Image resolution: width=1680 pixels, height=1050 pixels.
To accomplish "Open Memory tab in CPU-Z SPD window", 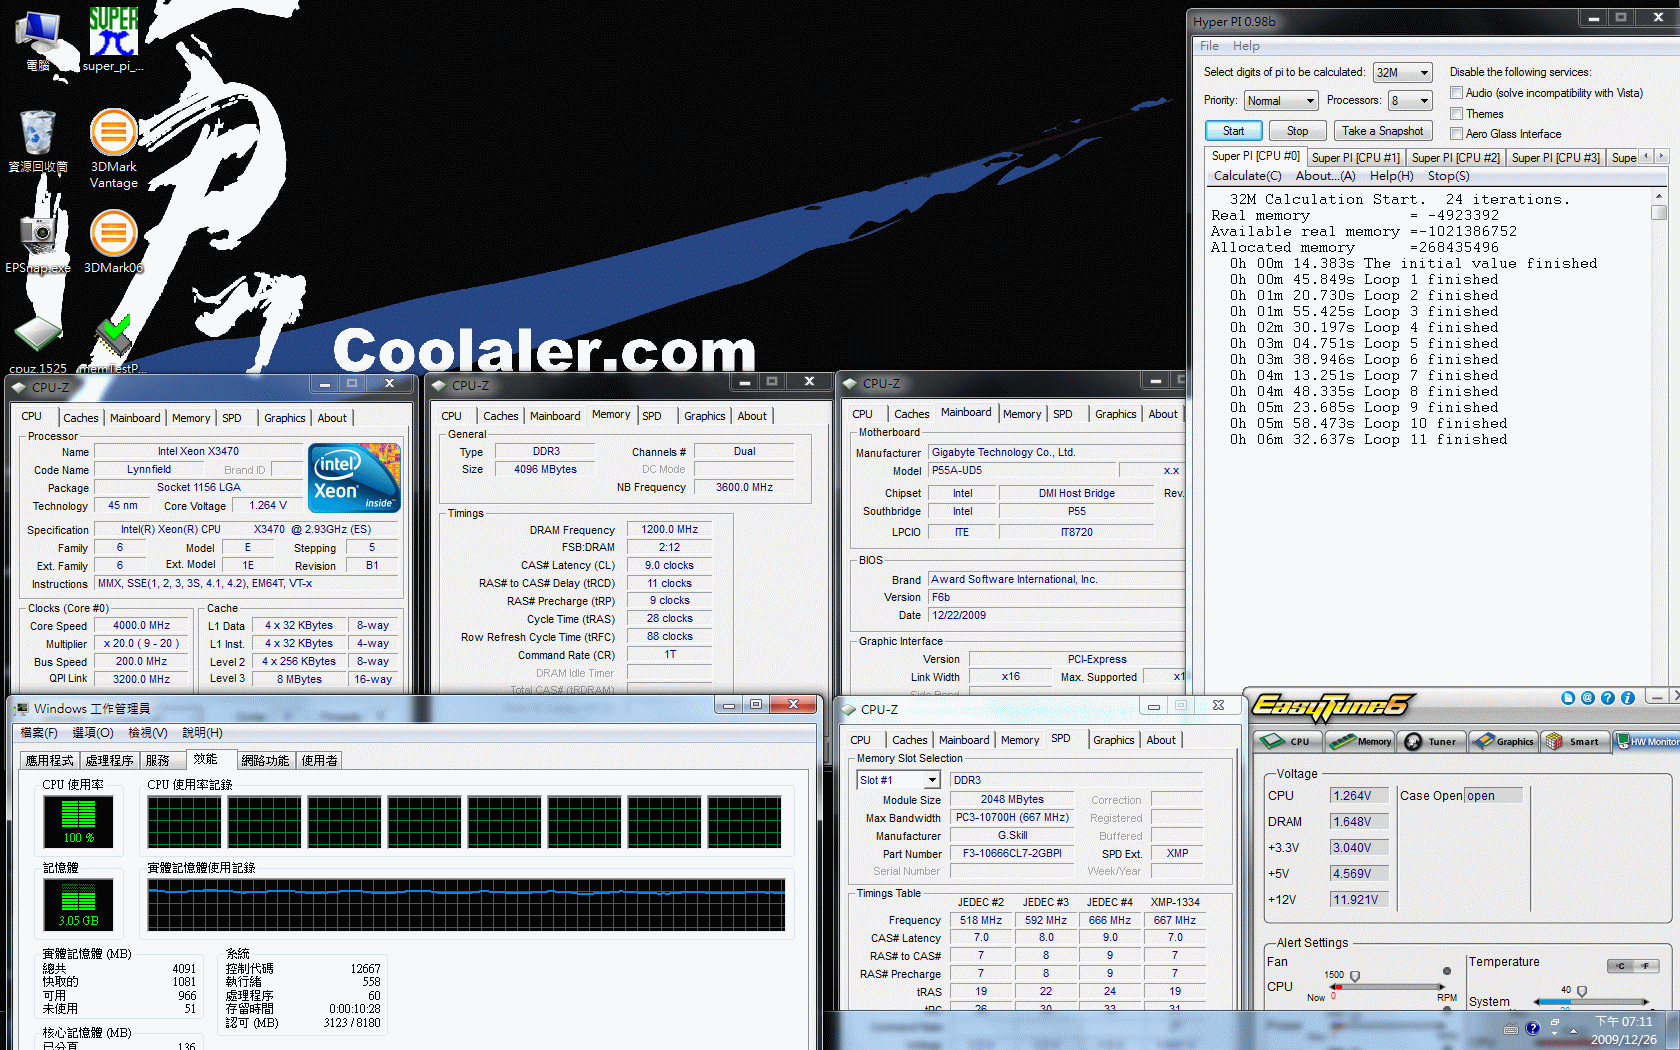I will click(x=1020, y=740).
